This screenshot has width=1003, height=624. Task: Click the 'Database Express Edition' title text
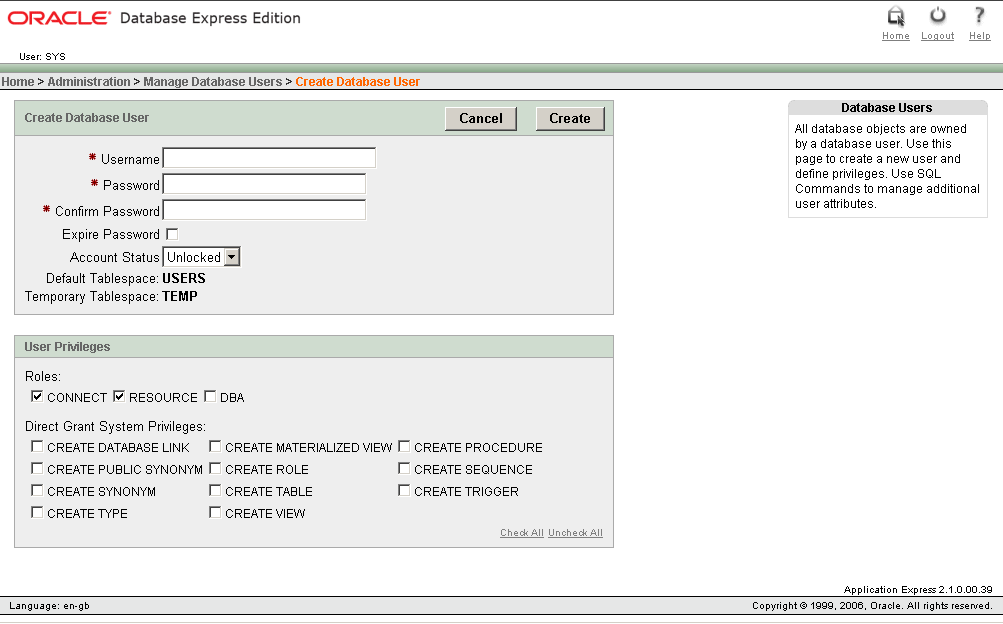click(210, 18)
